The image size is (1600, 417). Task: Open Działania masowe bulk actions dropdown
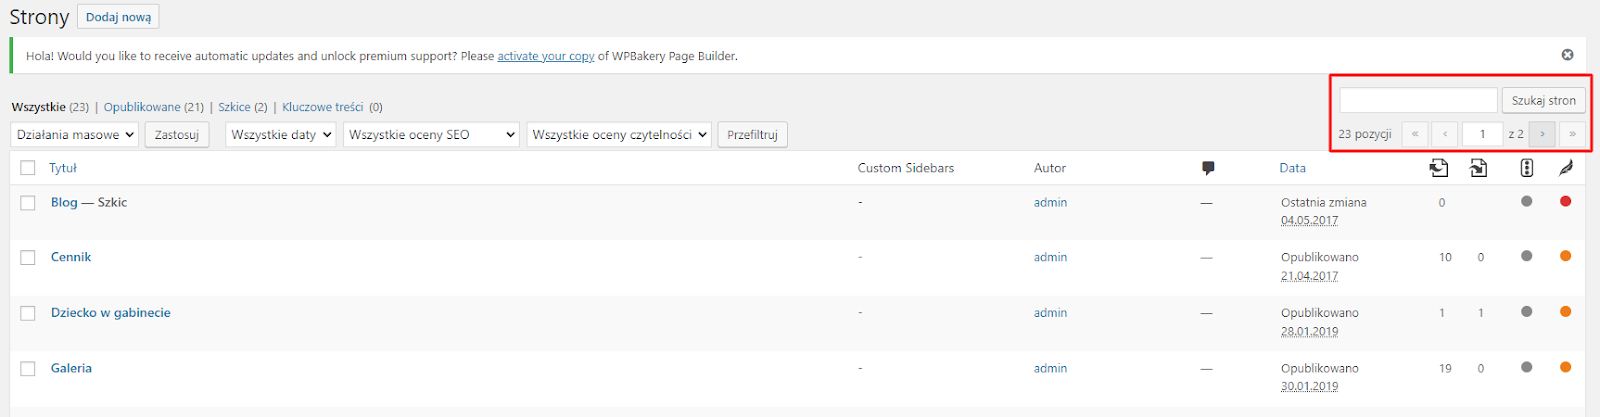75,134
